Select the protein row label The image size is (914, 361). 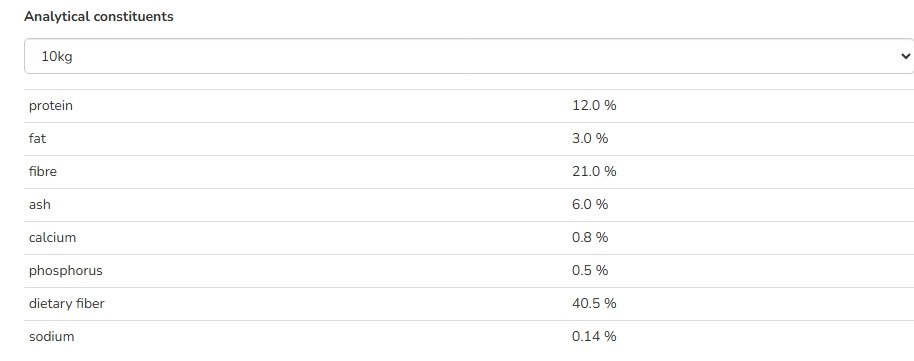(x=51, y=106)
